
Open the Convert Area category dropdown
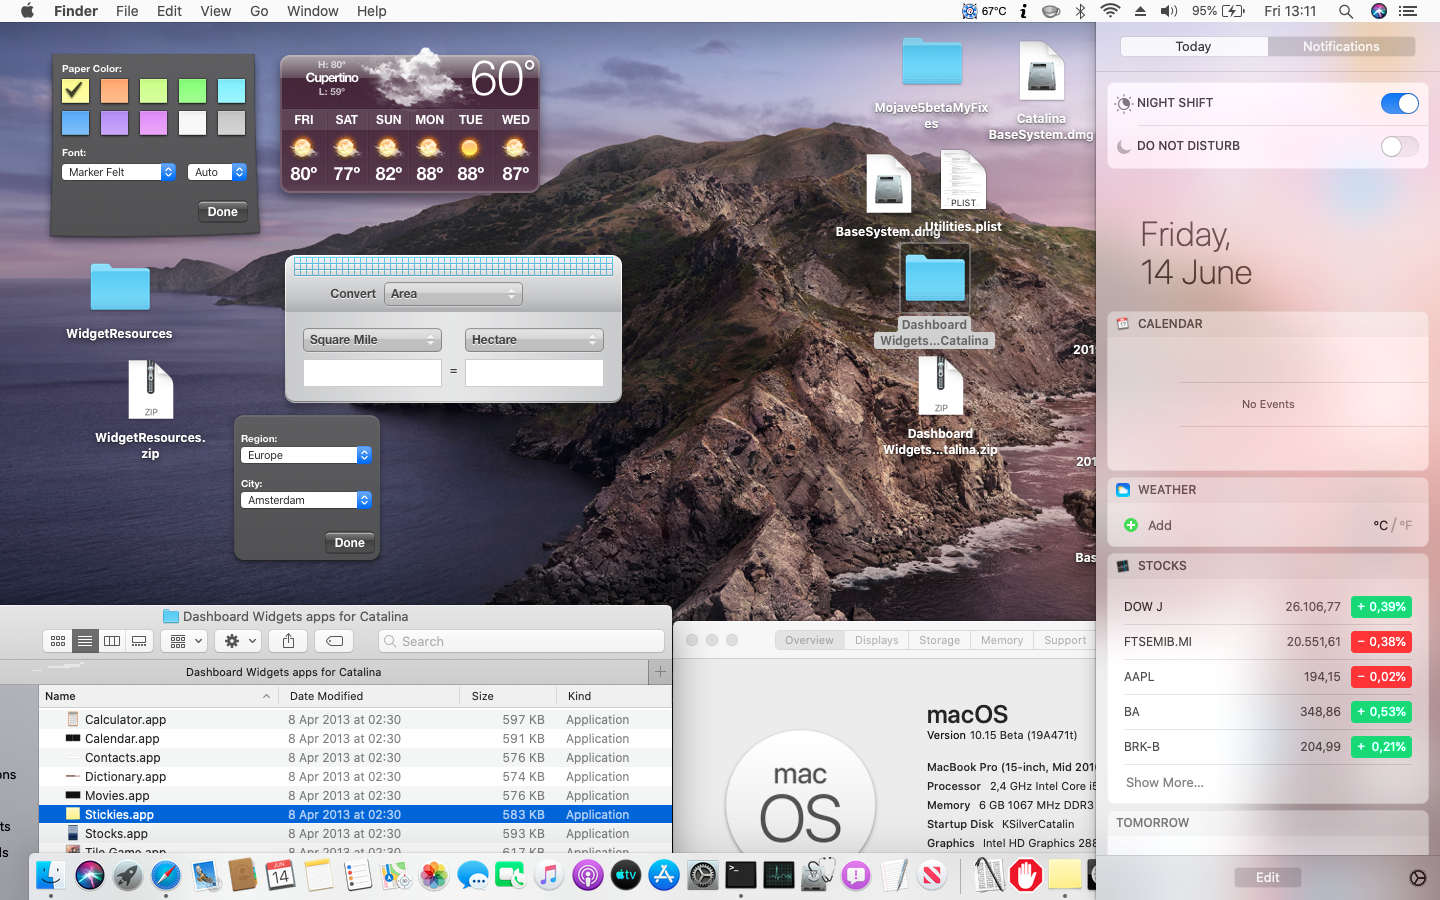coord(453,294)
